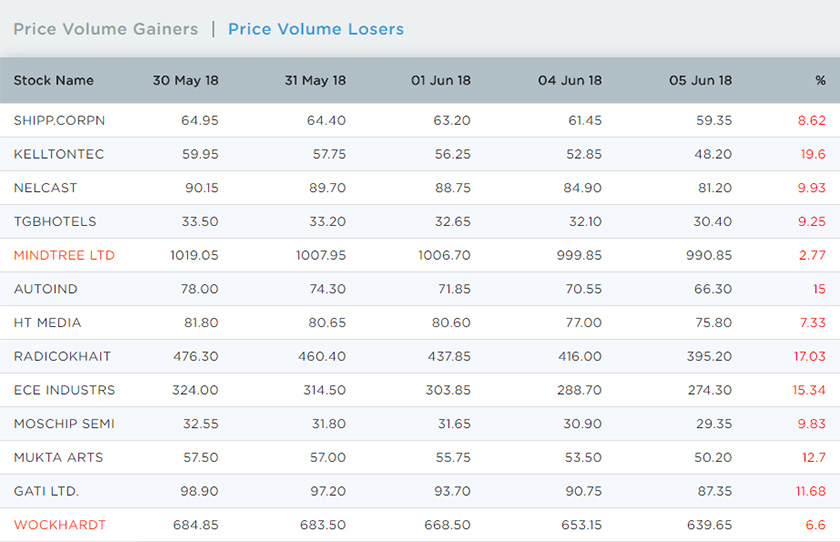Open the WOCKHARDT stock link
The height and width of the screenshot is (542, 840).
59,525
